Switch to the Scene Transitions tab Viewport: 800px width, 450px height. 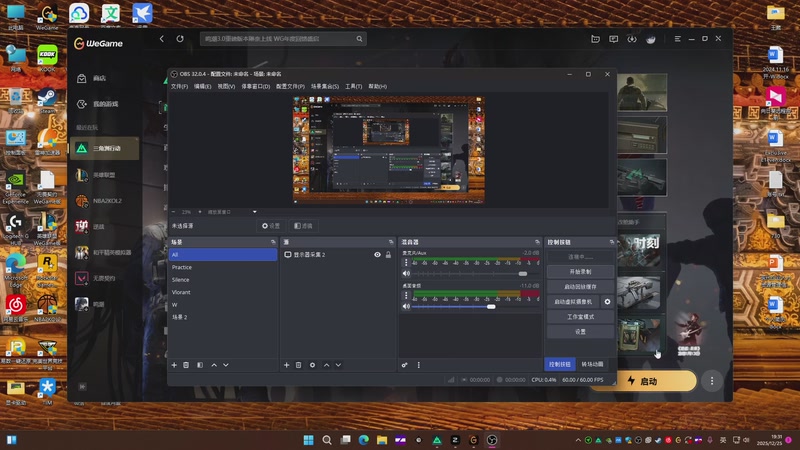592,364
